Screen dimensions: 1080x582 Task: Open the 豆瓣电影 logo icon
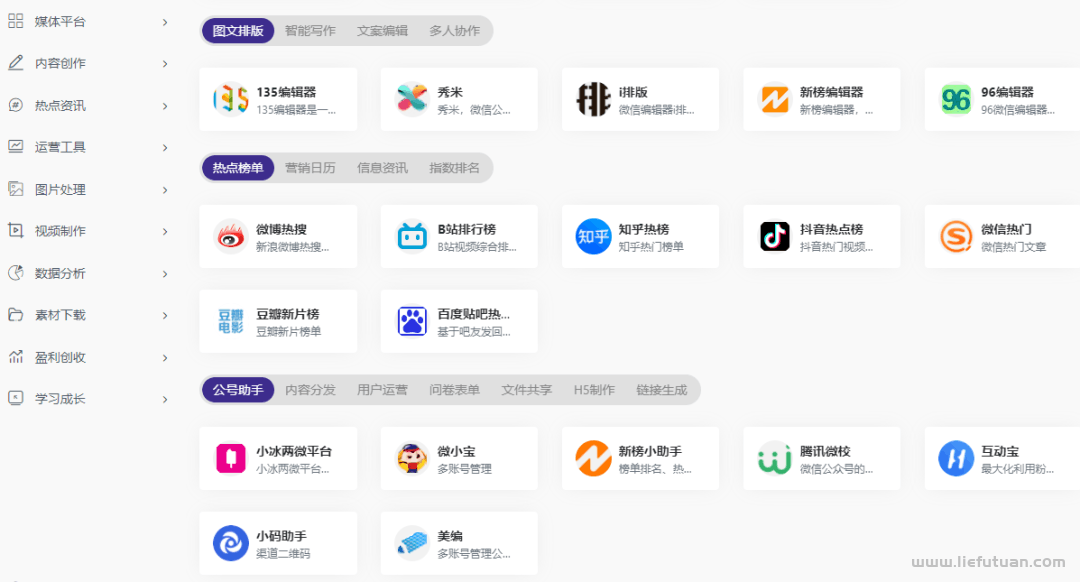click(x=231, y=321)
